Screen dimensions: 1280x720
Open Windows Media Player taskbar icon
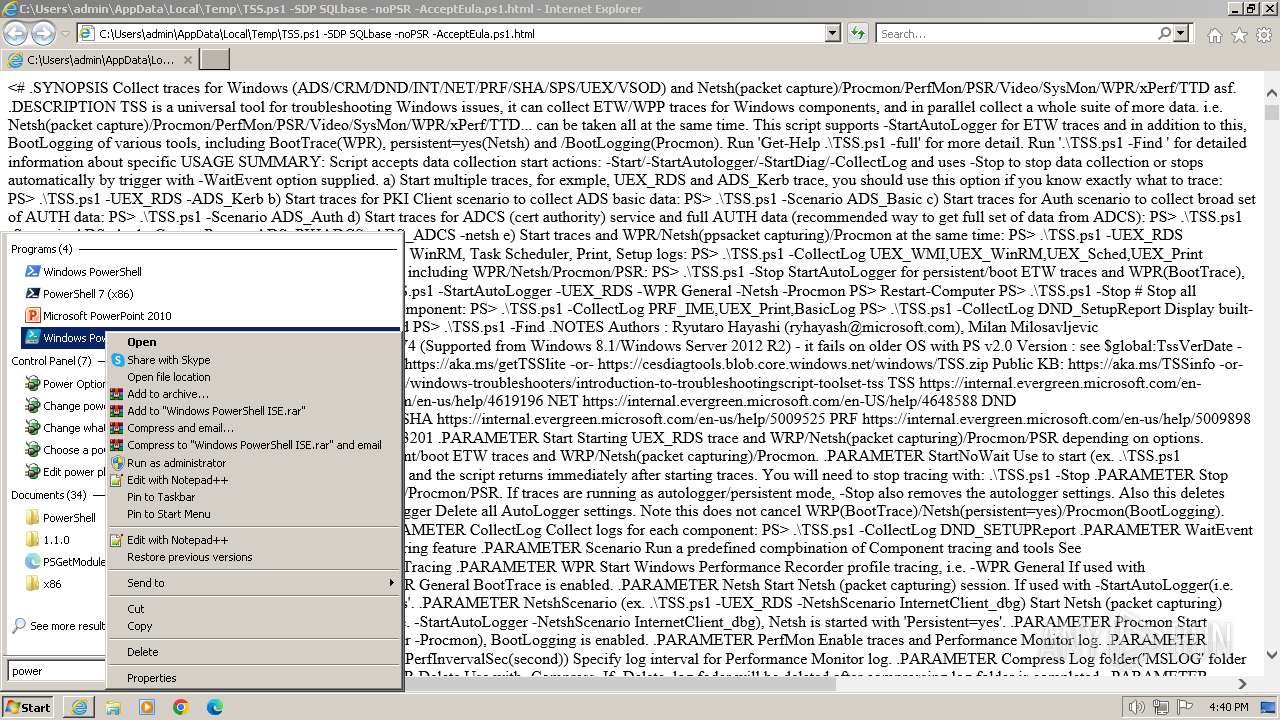point(147,707)
